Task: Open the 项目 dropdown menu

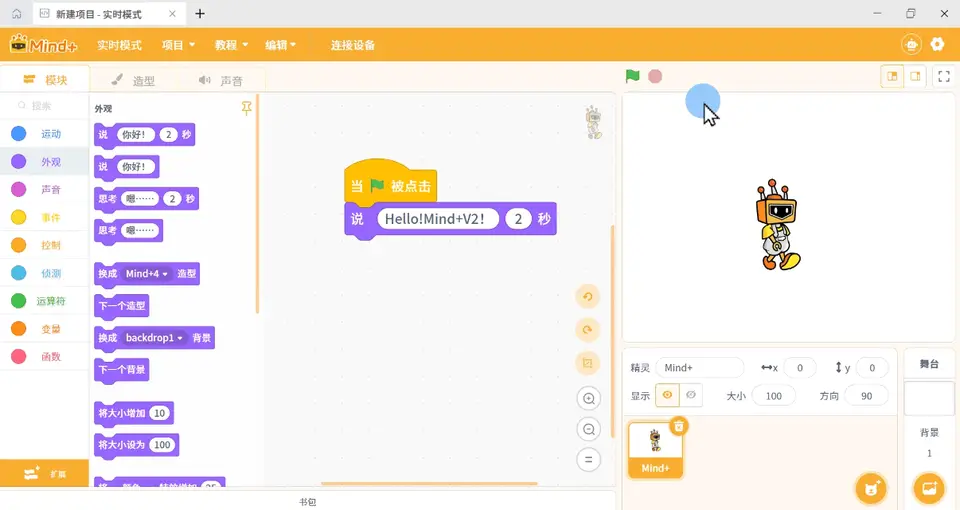Action: (178, 45)
